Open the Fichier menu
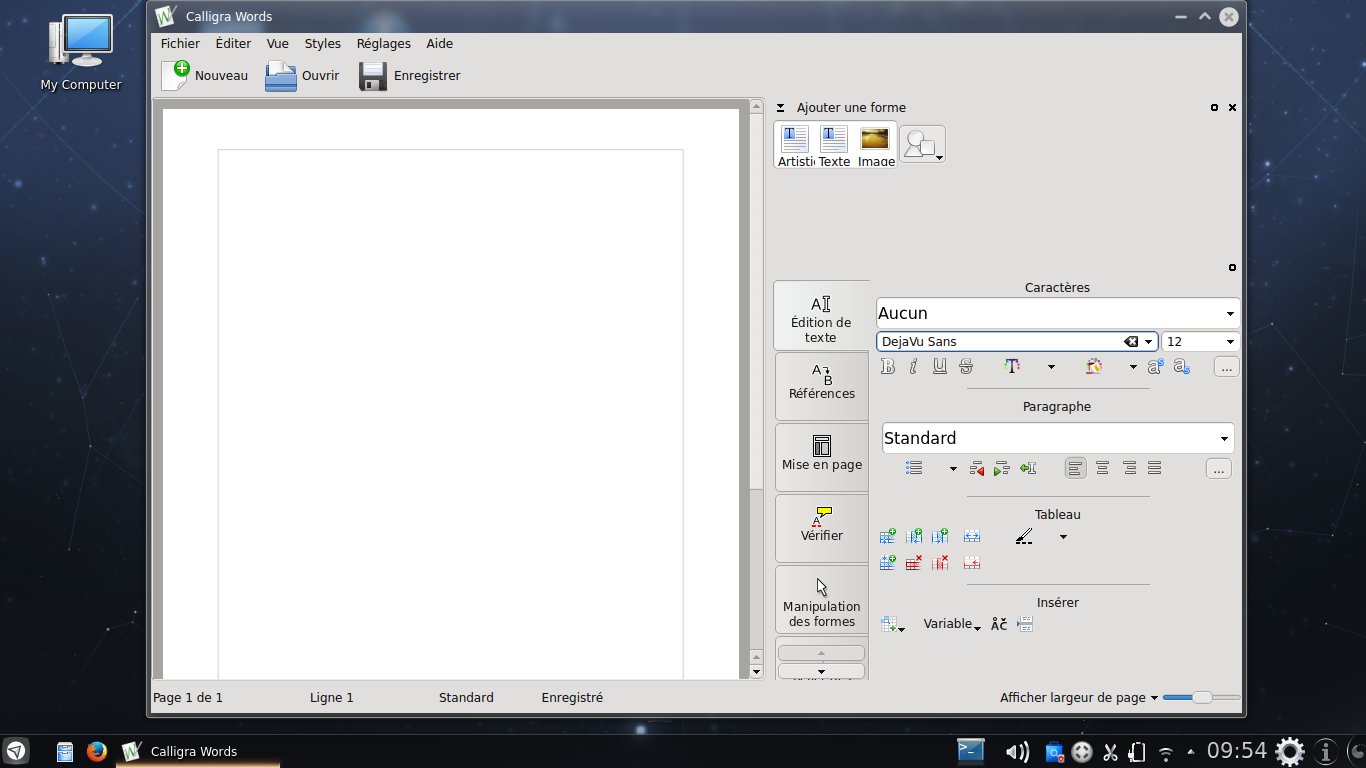The width and height of the screenshot is (1366, 768). 180,44
